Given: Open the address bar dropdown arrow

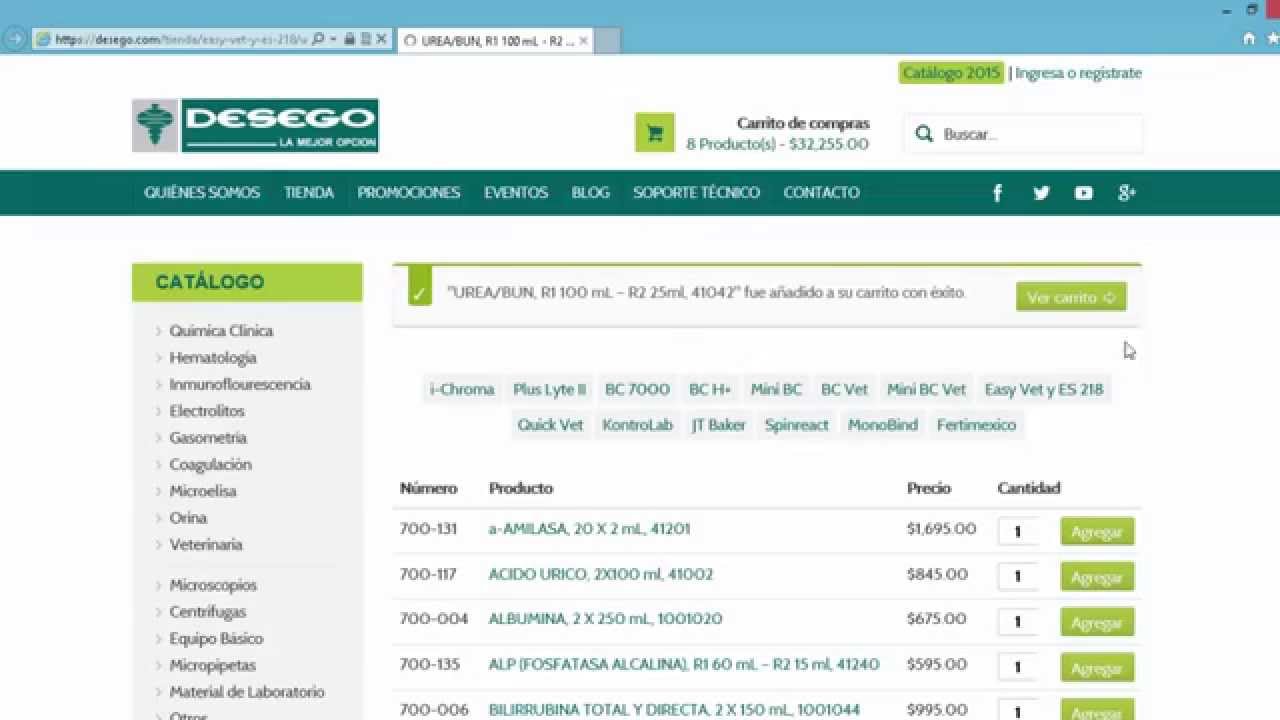Looking at the screenshot, I should point(333,39).
